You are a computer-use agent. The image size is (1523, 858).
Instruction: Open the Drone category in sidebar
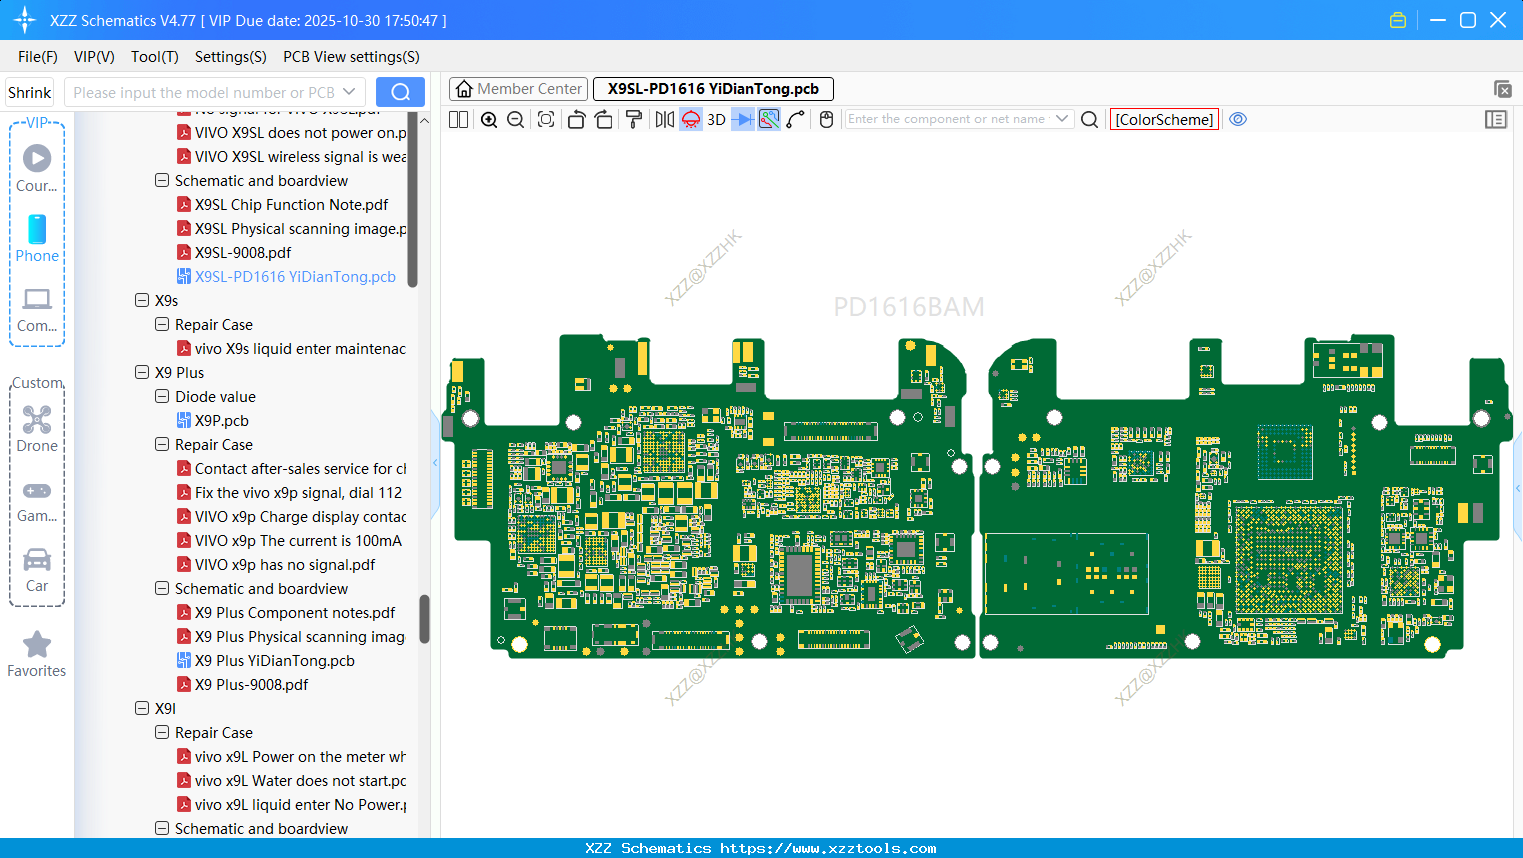pos(37,428)
